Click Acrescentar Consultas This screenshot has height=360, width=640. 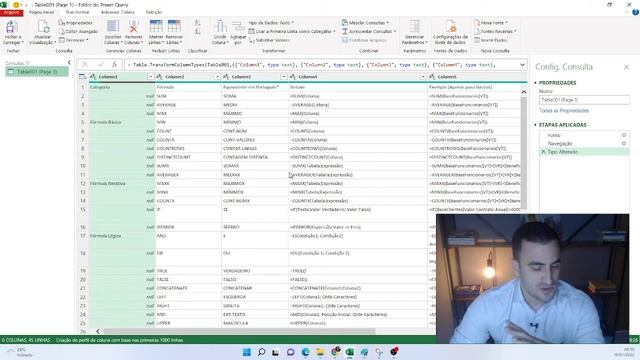[x=369, y=31]
